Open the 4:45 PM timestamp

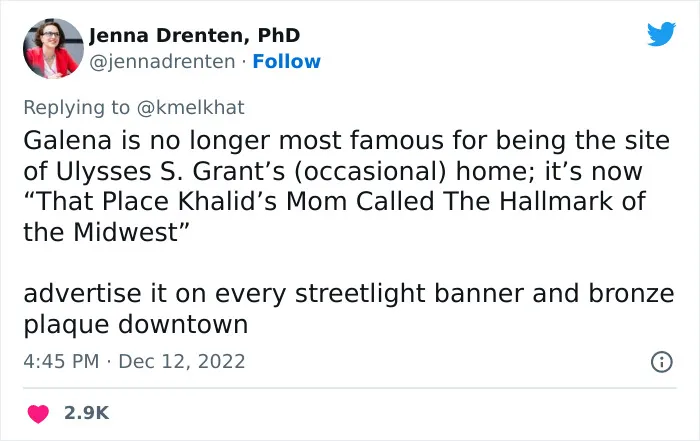[61, 361]
